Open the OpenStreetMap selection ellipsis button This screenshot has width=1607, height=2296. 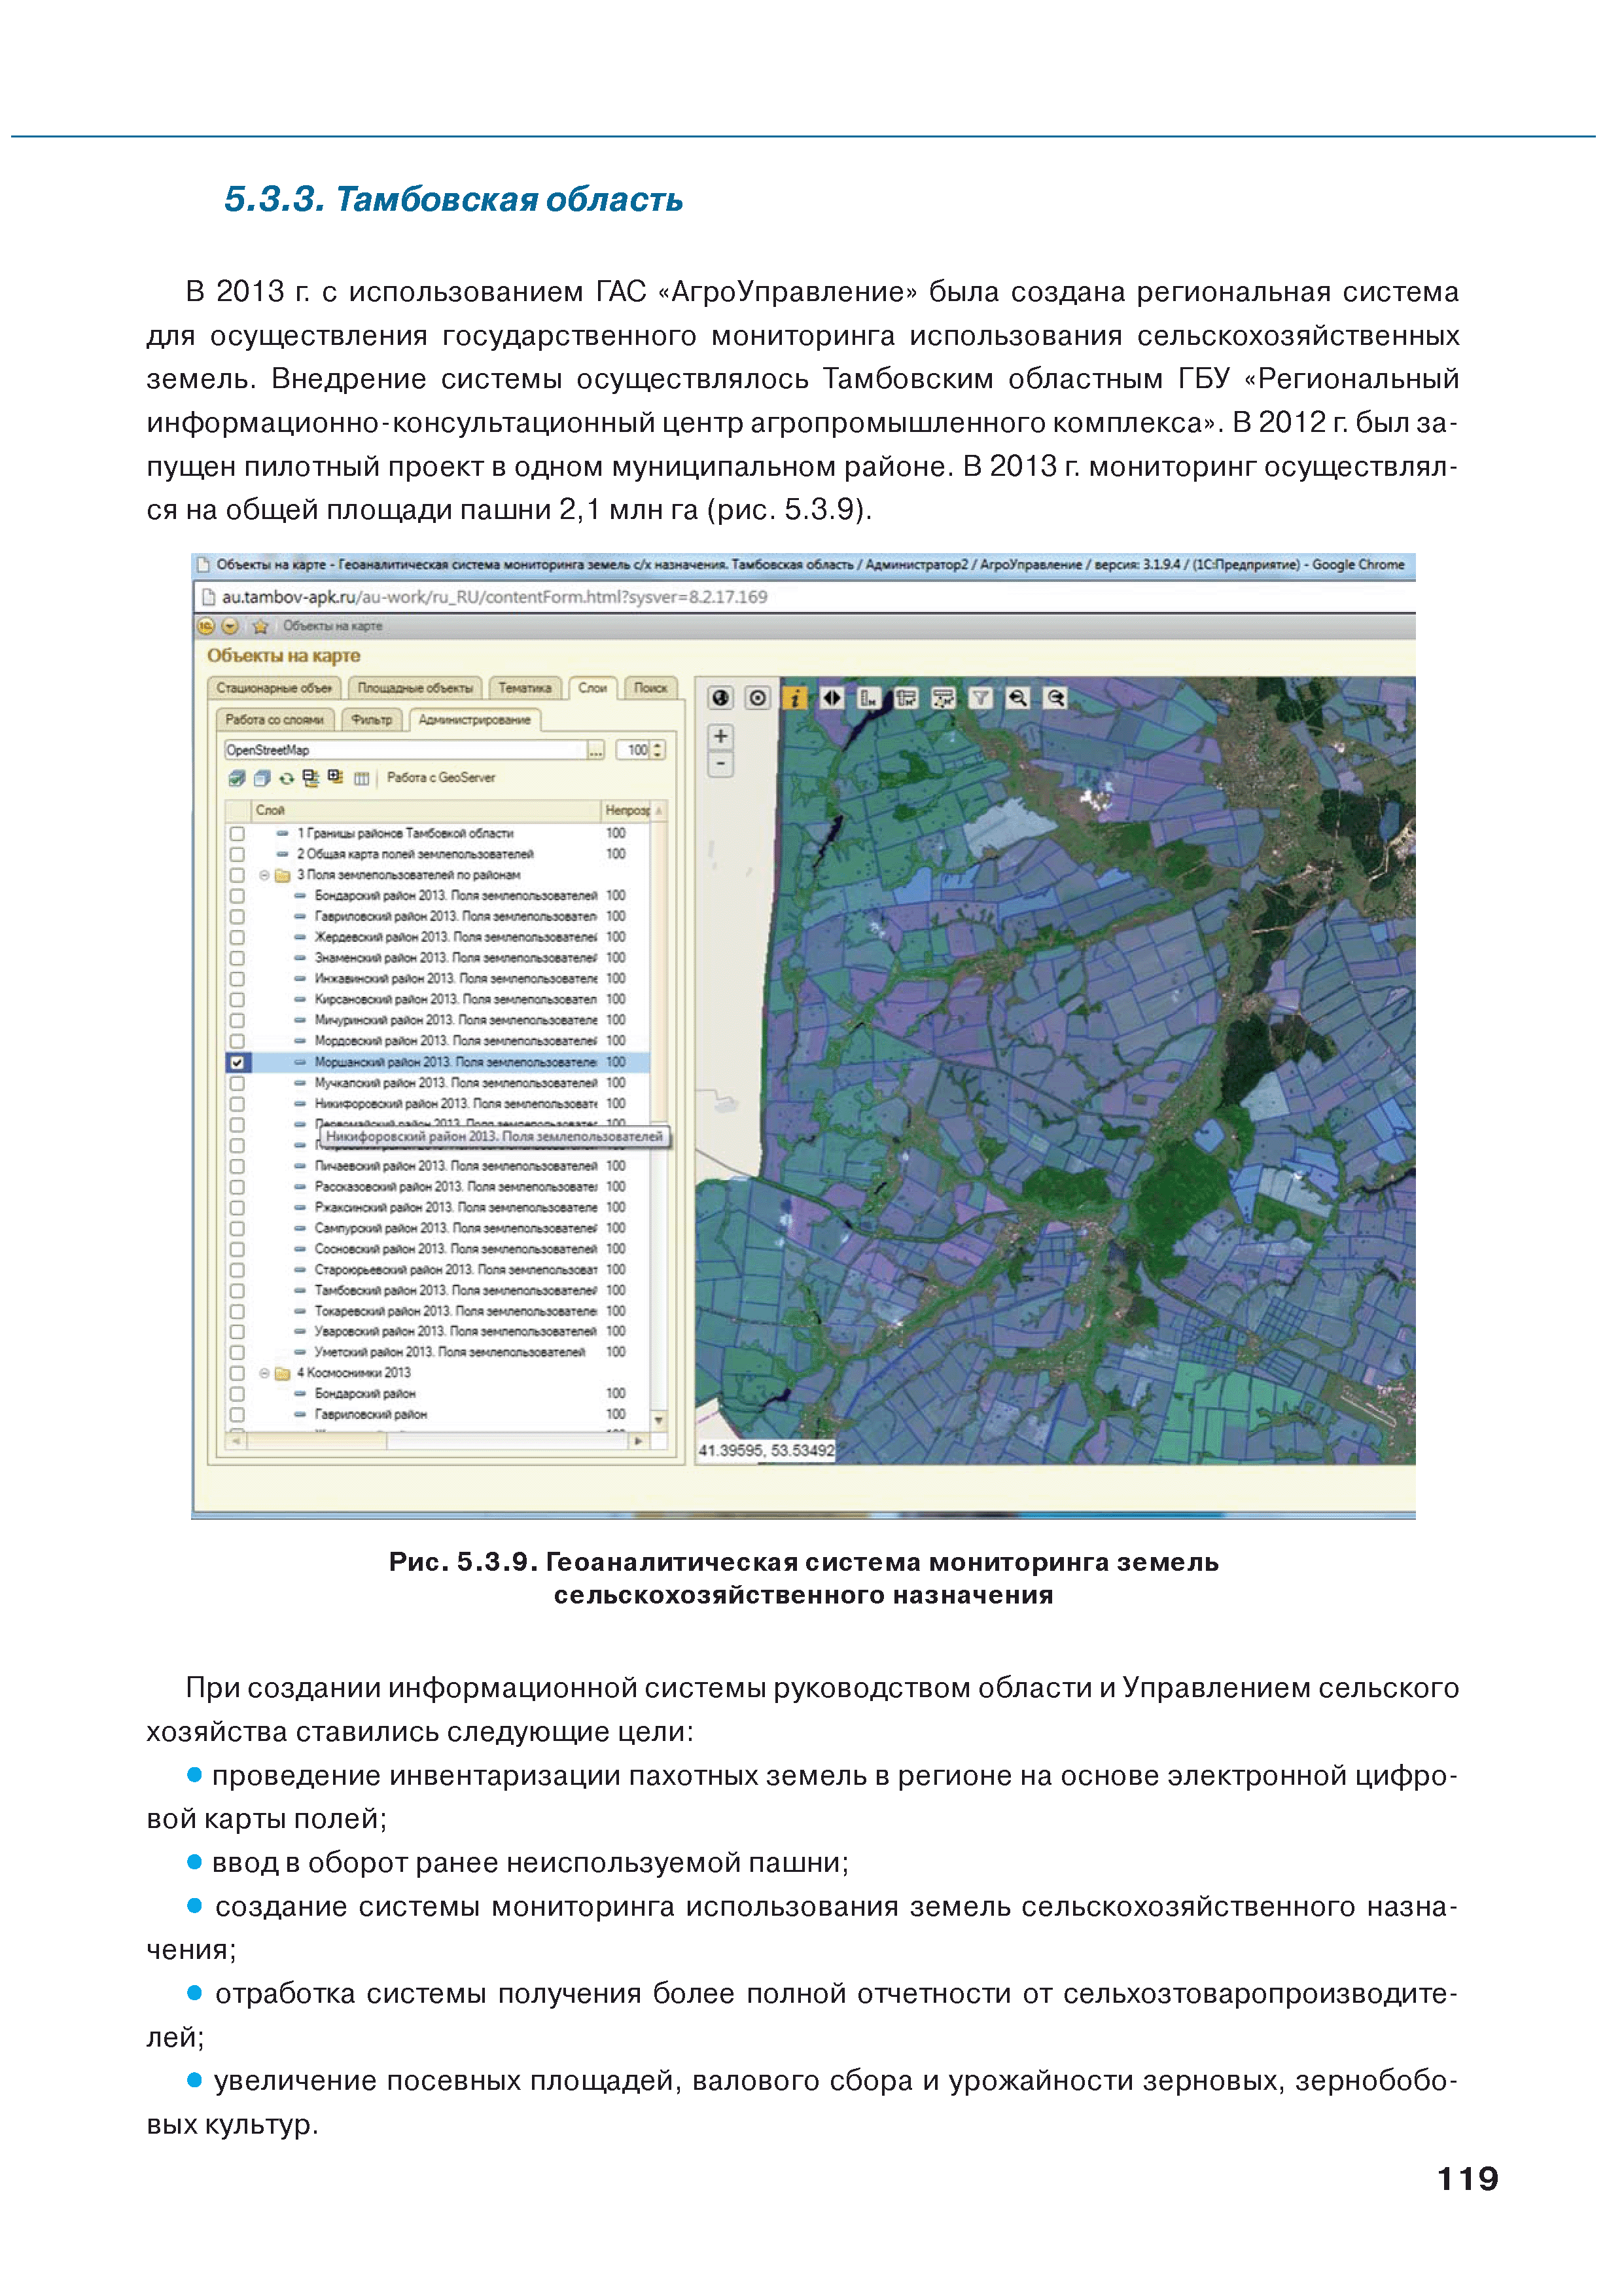[596, 750]
